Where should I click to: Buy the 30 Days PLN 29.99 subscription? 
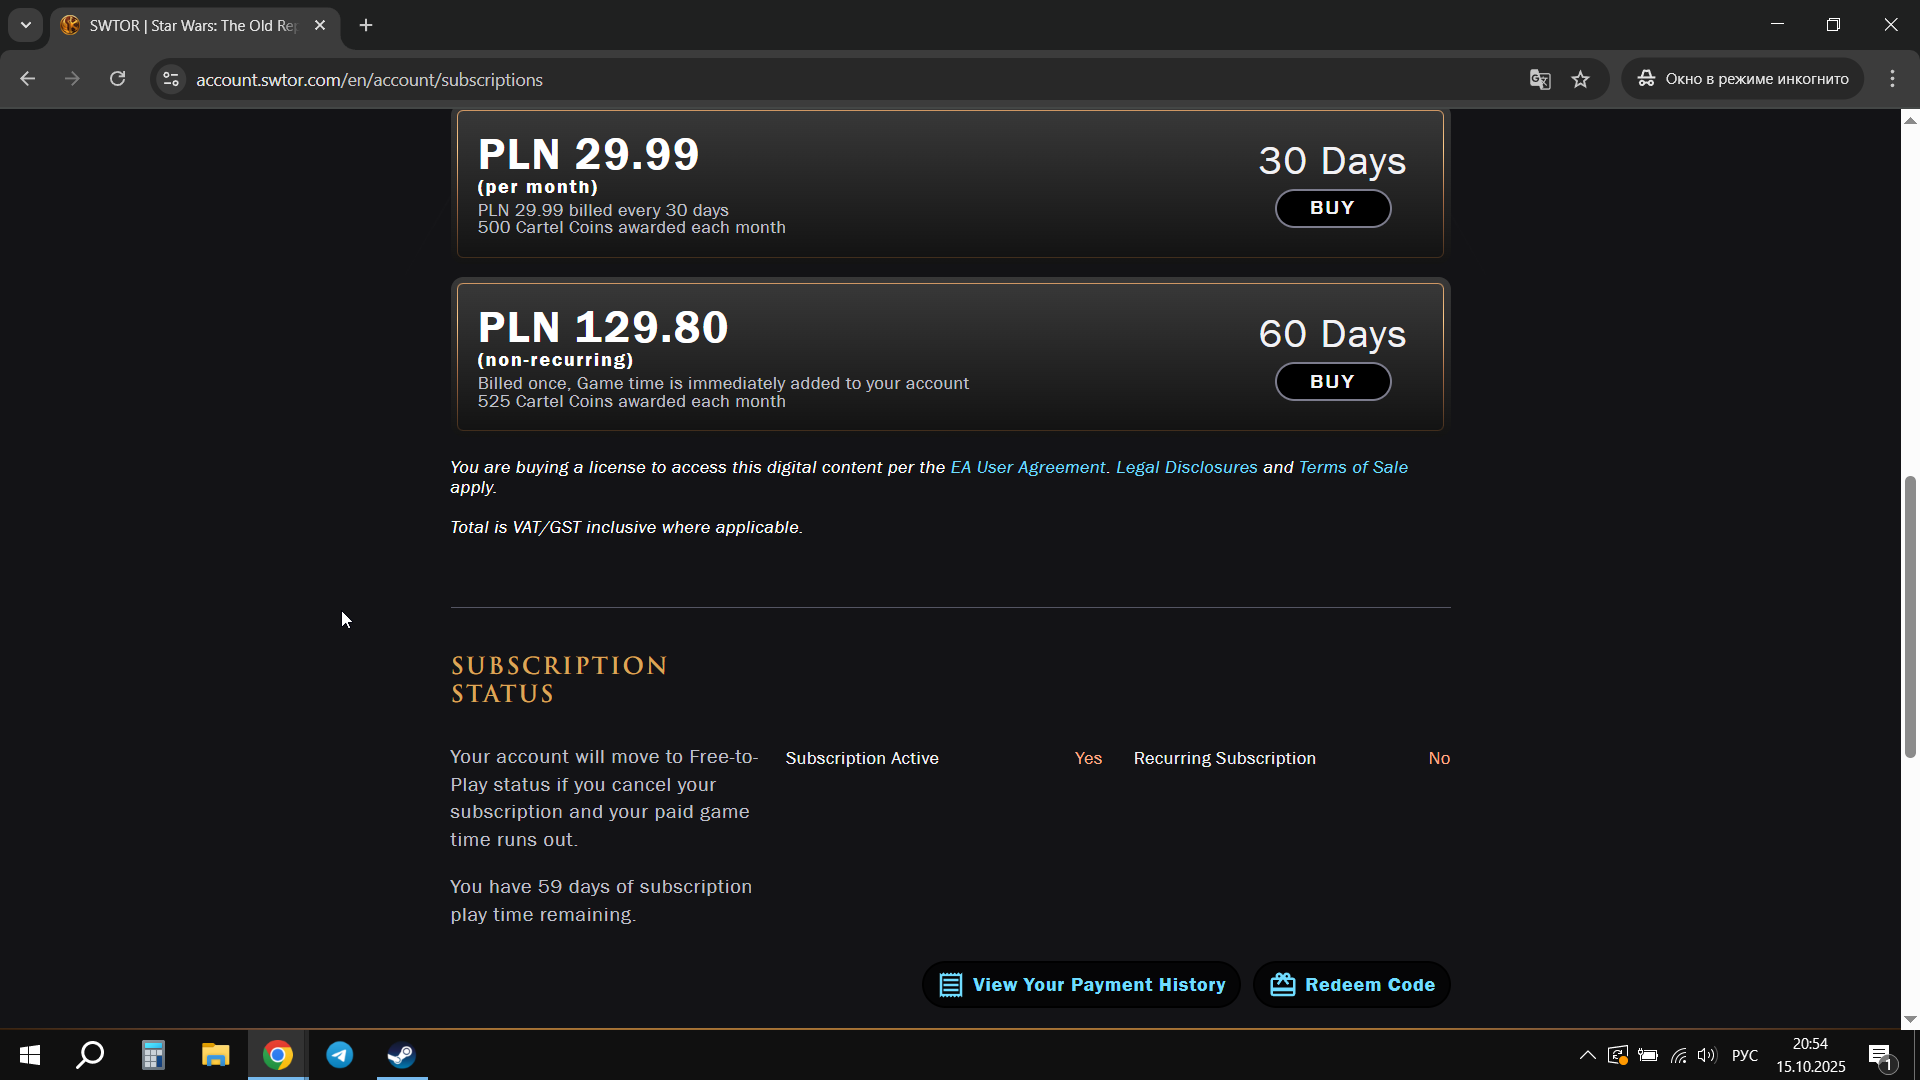[1332, 208]
